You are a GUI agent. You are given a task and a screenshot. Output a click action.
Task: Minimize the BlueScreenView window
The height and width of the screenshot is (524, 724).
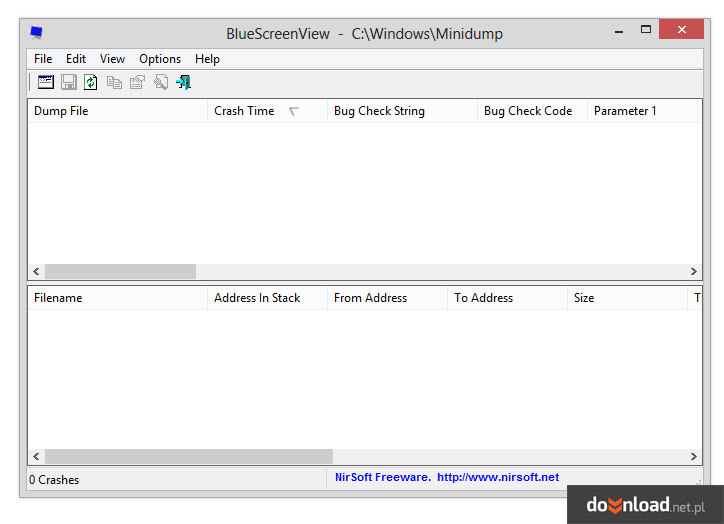(619, 30)
